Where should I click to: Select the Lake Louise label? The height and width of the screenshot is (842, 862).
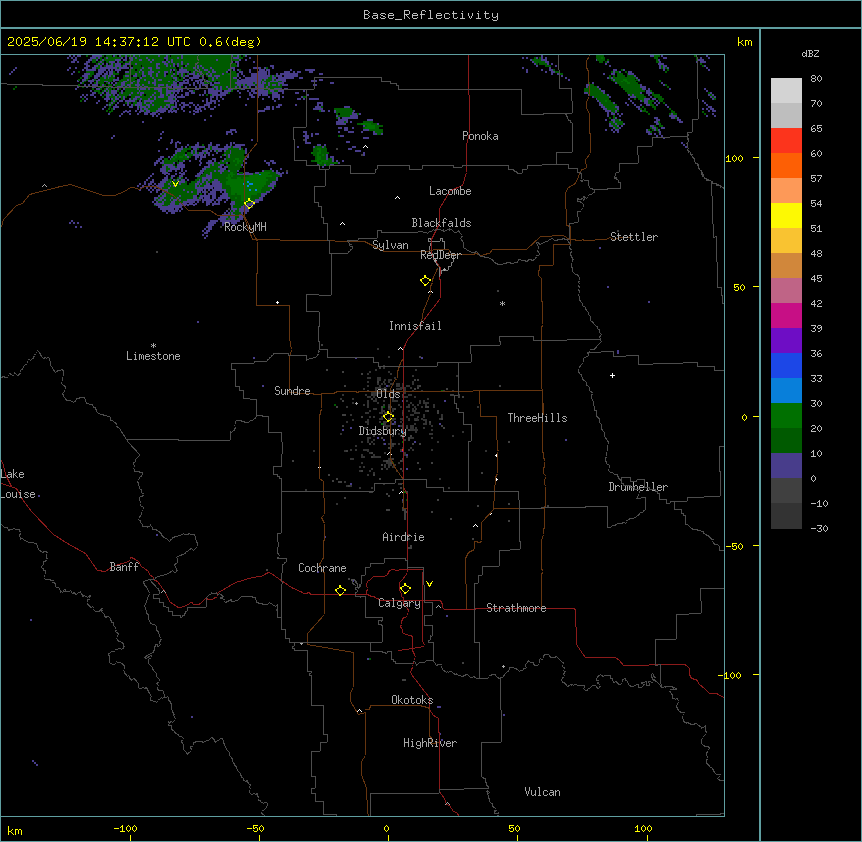[x=18, y=484]
